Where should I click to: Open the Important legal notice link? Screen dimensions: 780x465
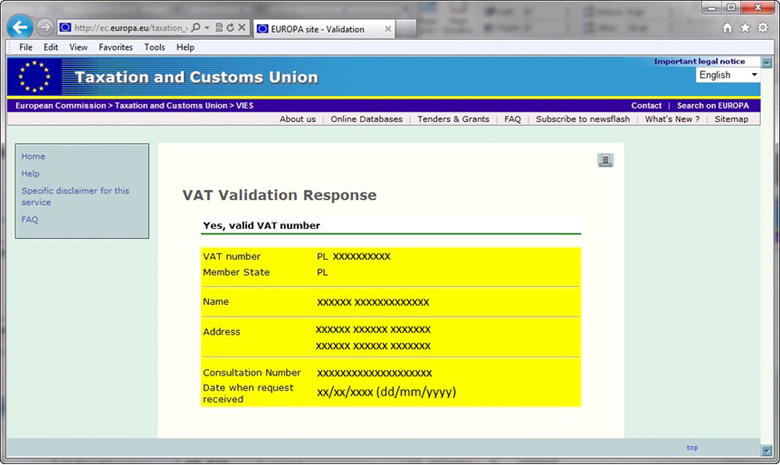[x=699, y=61]
